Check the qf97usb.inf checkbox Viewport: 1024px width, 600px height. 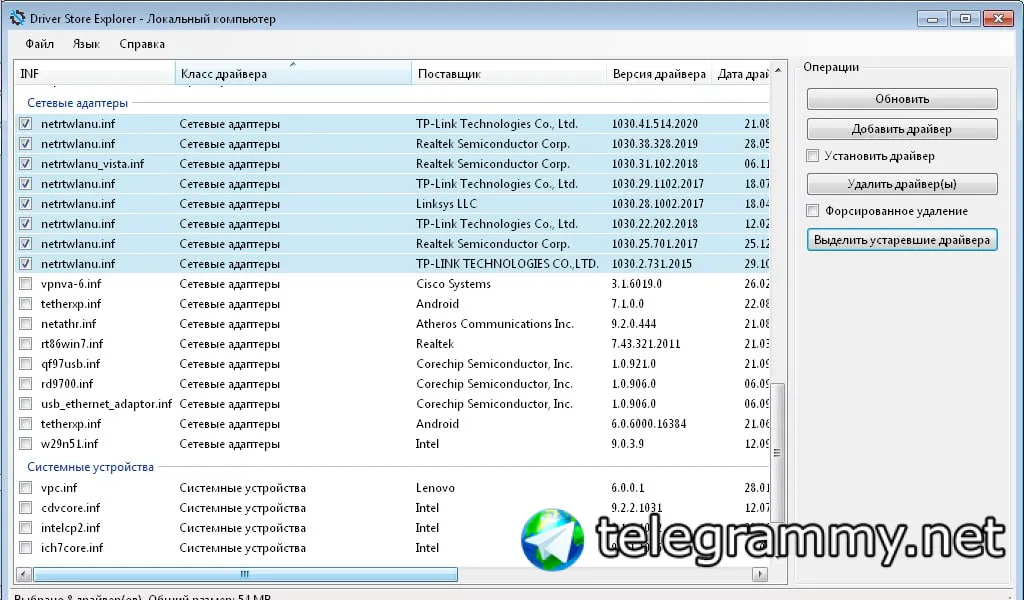tap(25, 364)
